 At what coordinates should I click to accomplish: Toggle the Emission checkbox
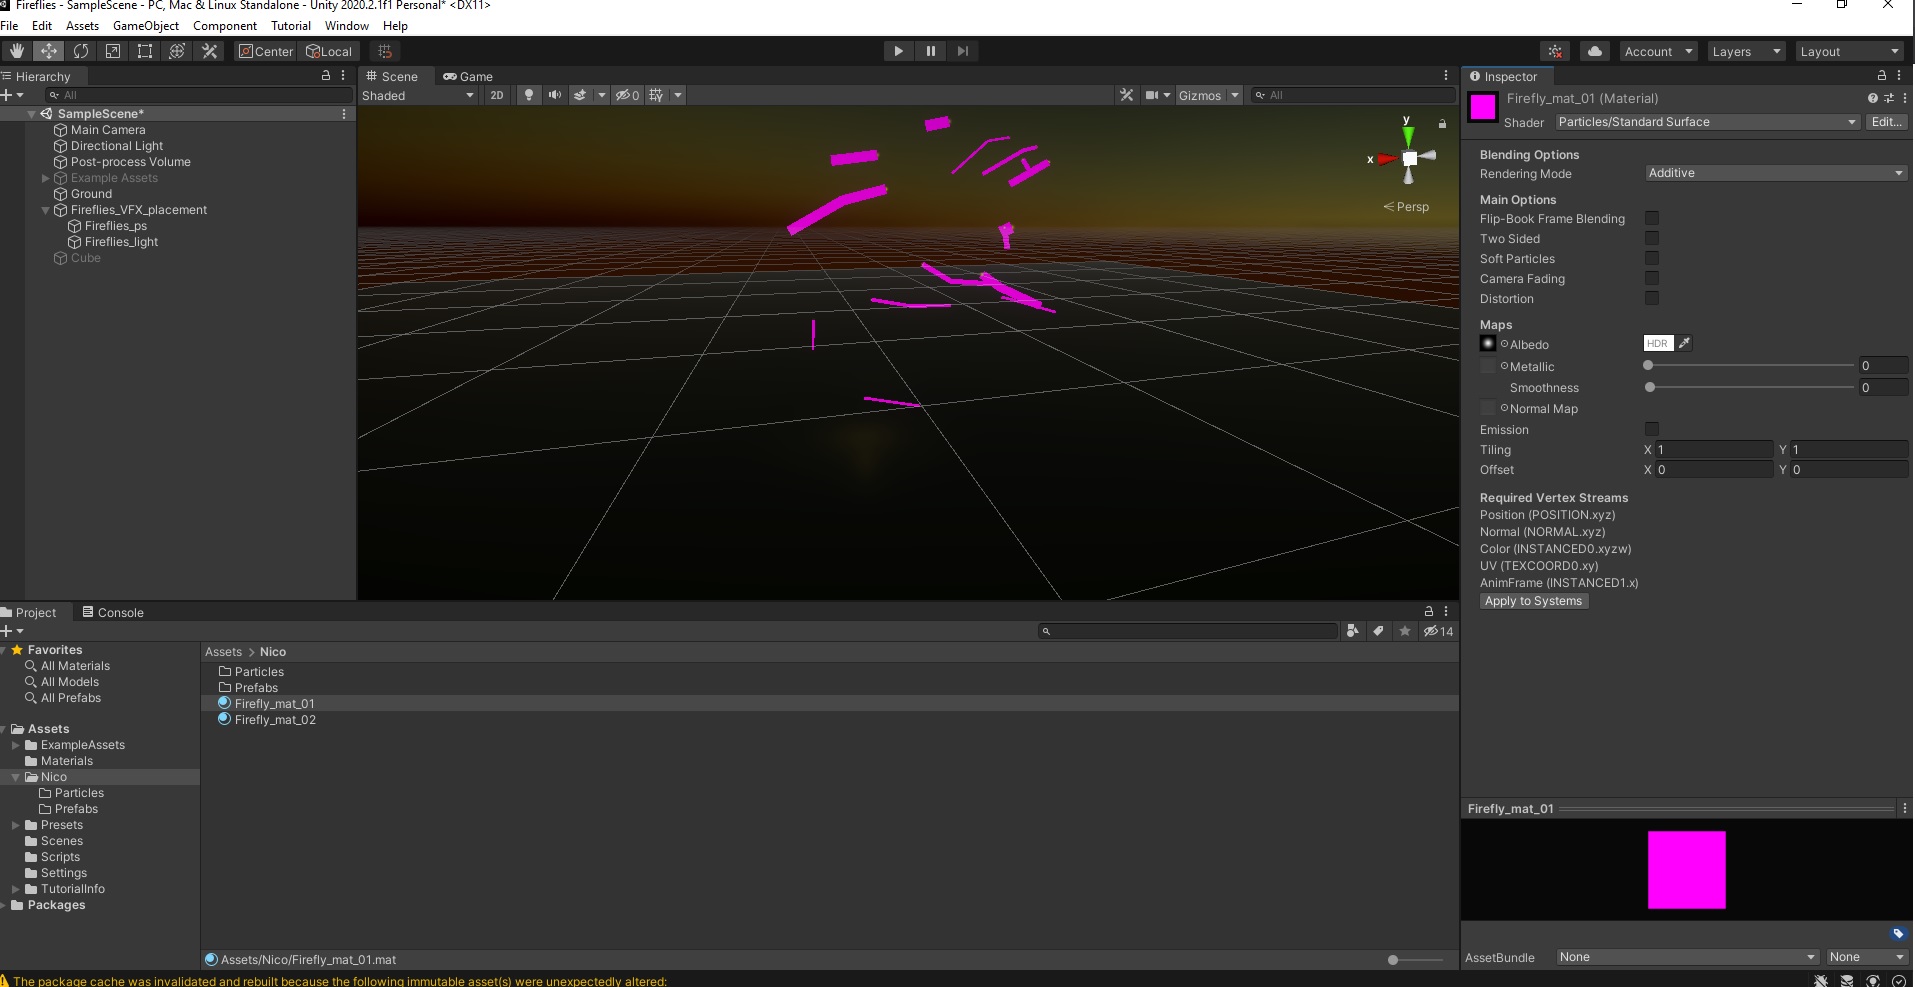tap(1652, 429)
